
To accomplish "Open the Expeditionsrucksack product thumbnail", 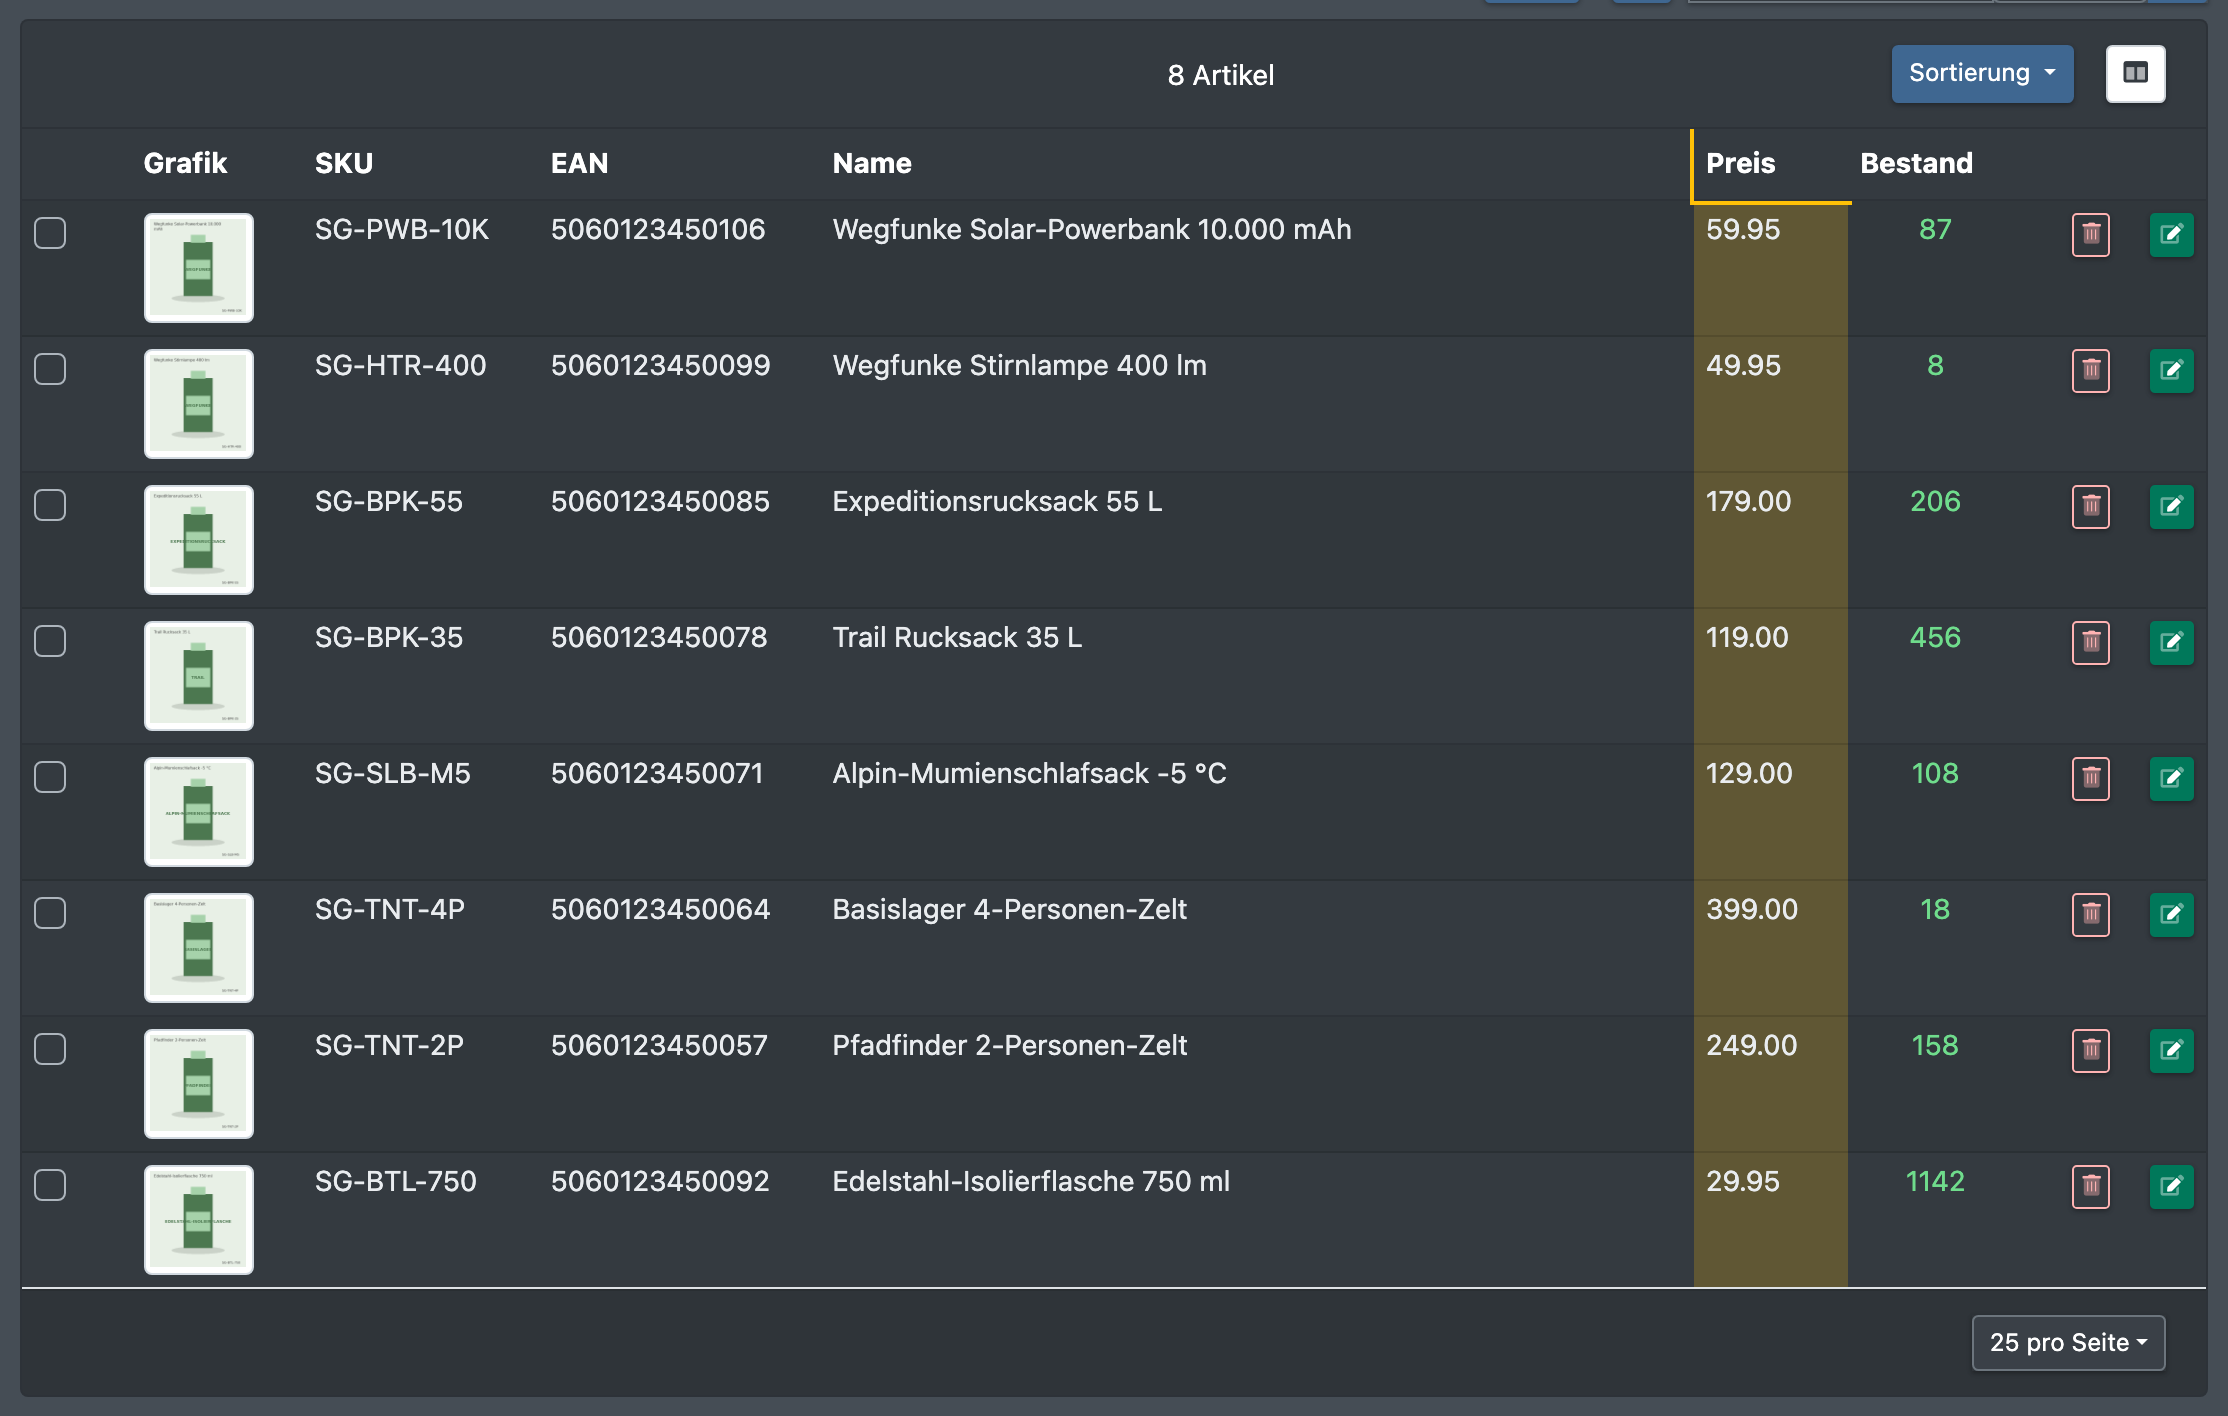I will click(199, 540).
